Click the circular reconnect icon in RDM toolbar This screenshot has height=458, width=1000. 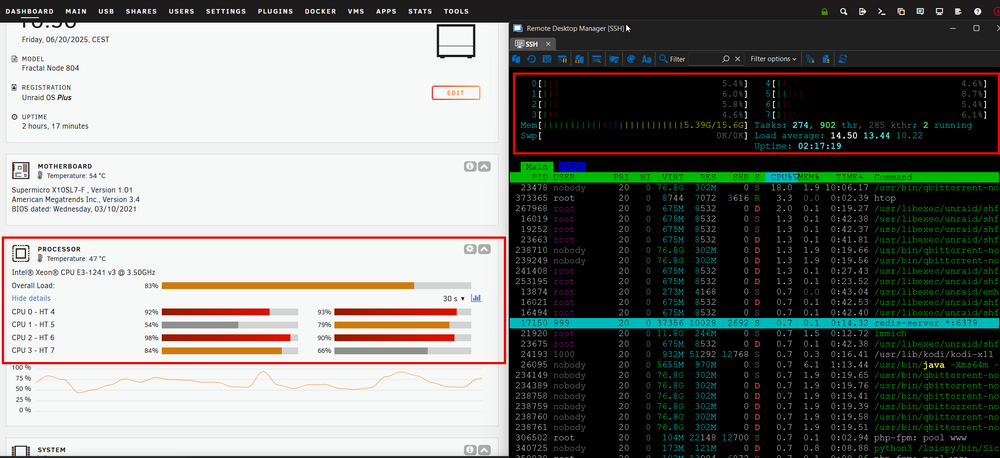coord(531,59)
